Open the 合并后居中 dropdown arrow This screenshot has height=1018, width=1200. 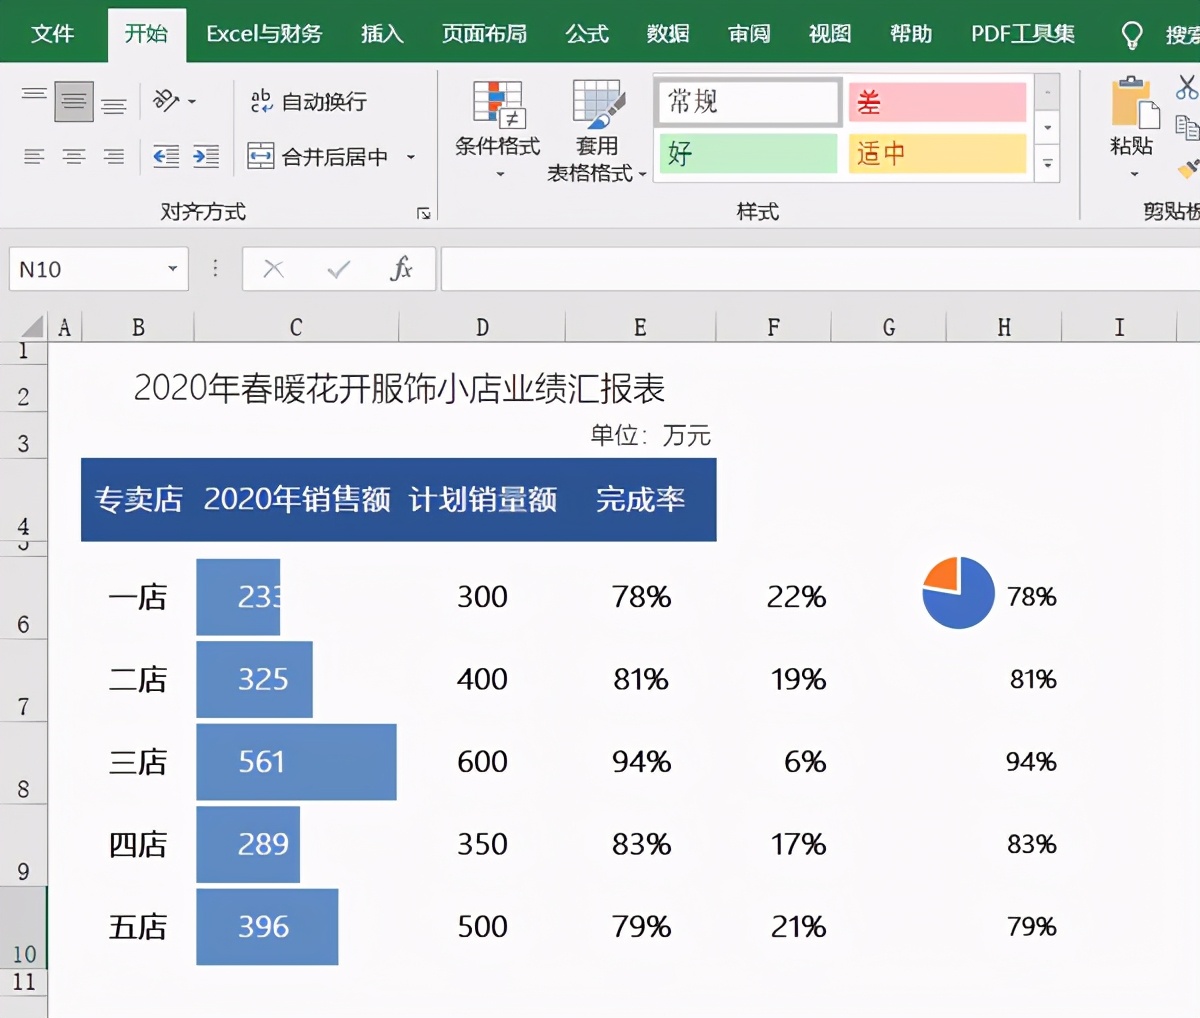410,156
